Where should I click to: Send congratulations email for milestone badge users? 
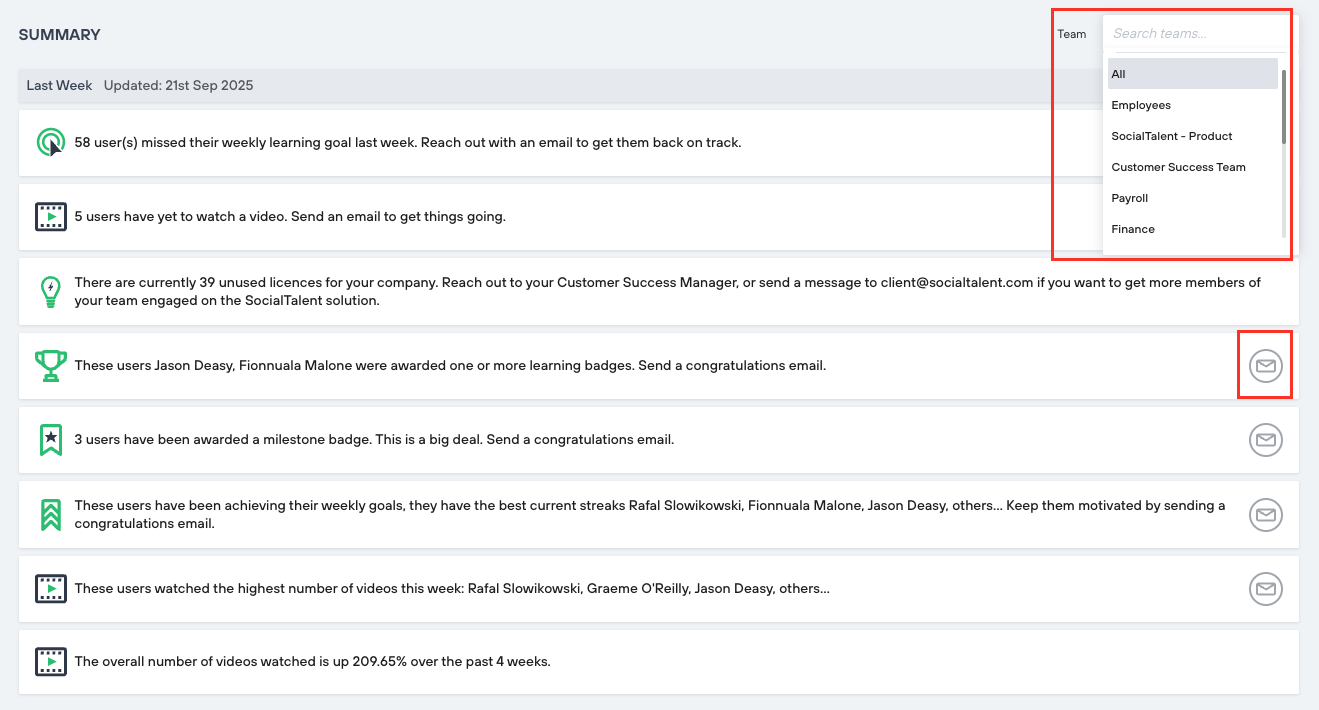tap(1265, 440)
